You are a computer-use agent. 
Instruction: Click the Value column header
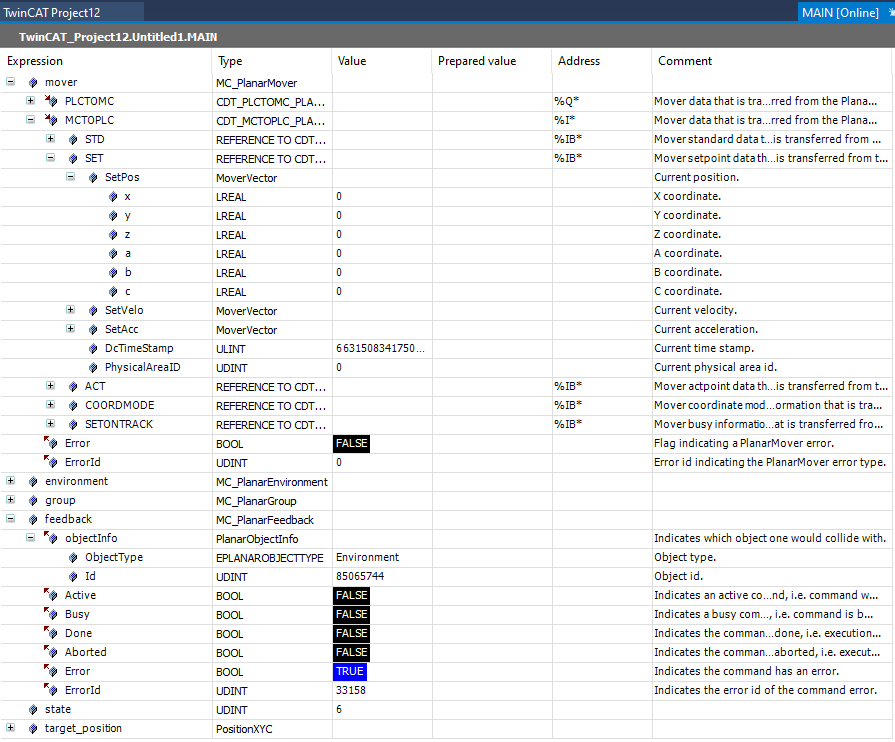(x=382, y=61)
